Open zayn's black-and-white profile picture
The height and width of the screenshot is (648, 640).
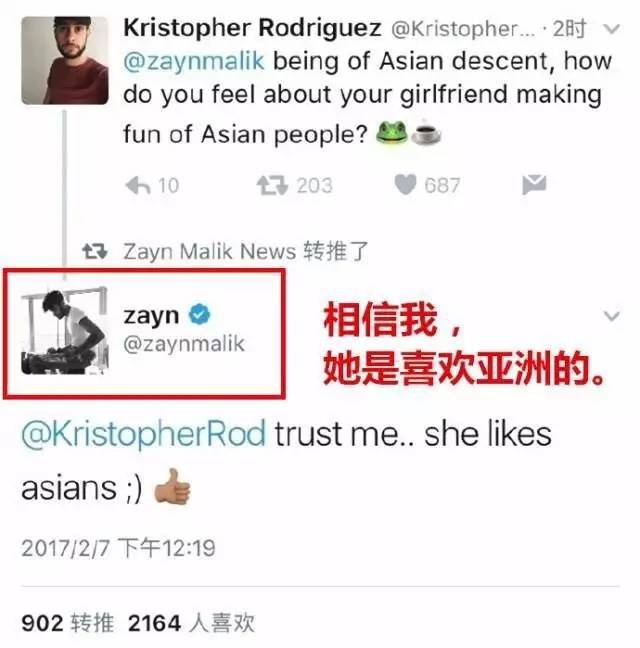tap(64, 331)
